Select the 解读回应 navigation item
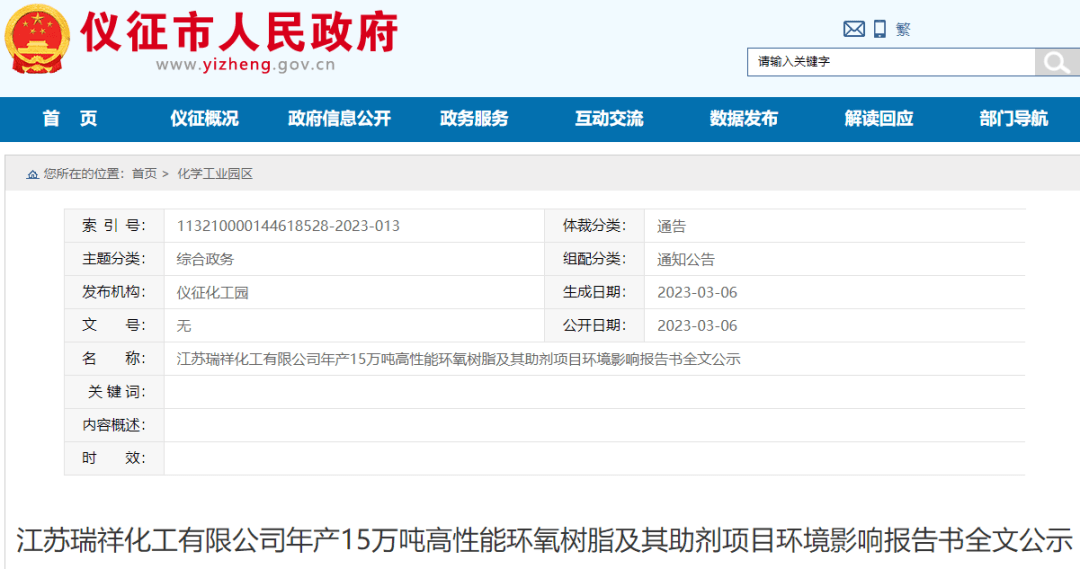The width and height of the screenshot is (1080, 569). tap(879, 118)
